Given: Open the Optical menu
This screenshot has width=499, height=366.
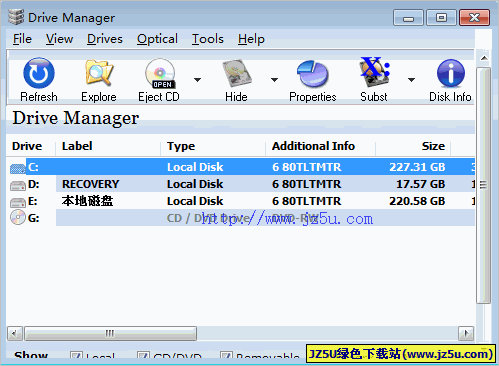Looking at the screenshot, I should (x=157, y=39).
